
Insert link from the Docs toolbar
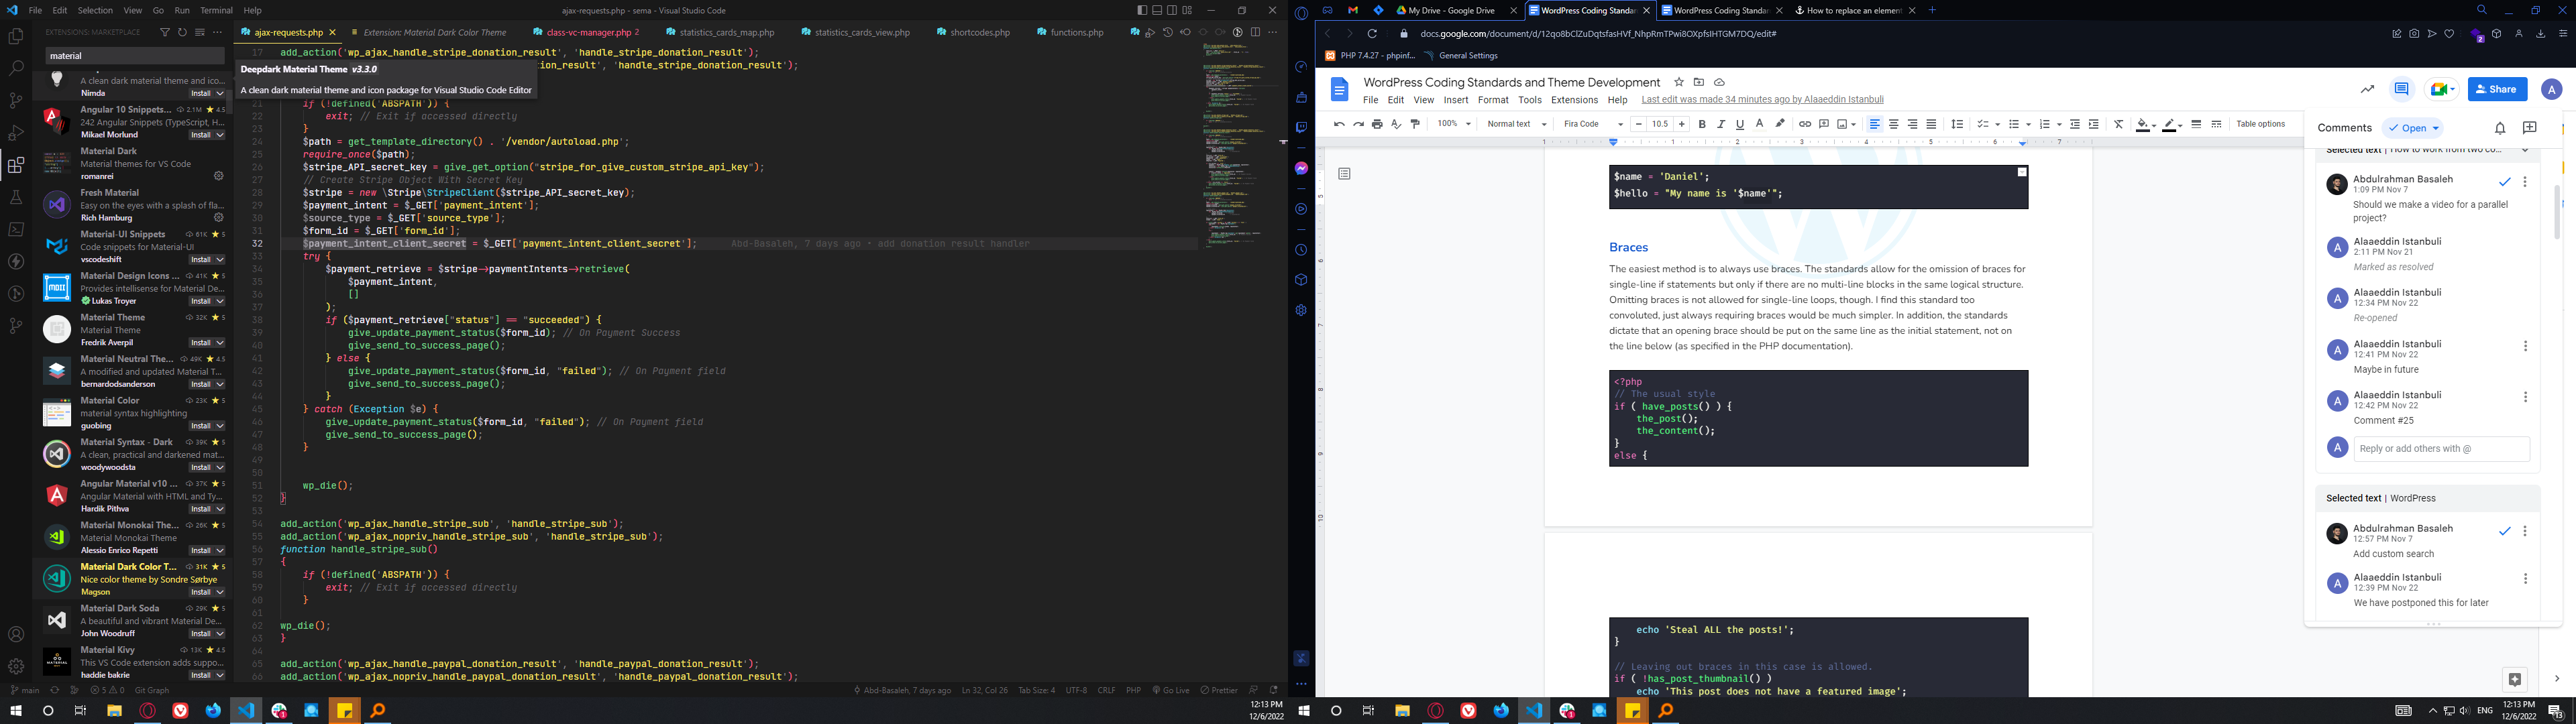1805,124
